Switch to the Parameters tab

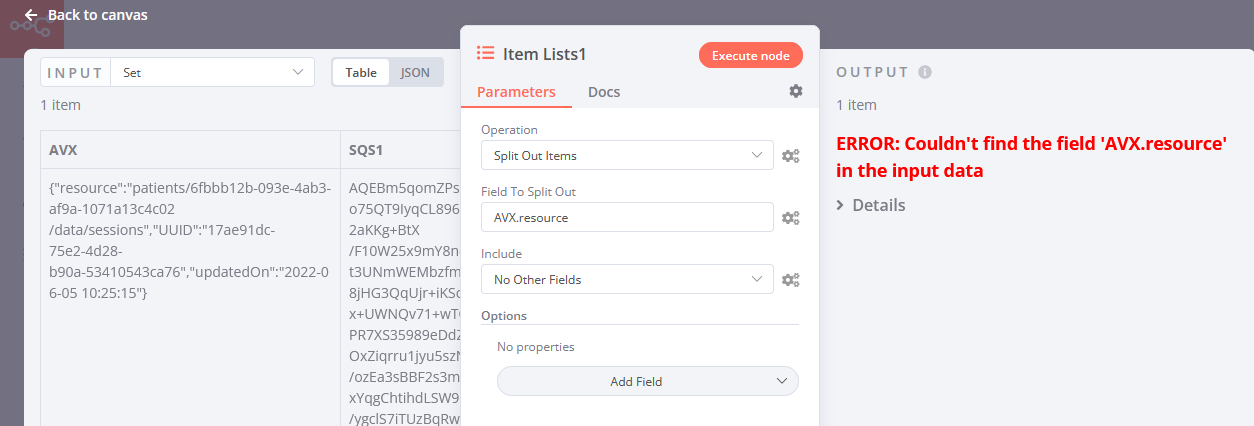[516, 92]
